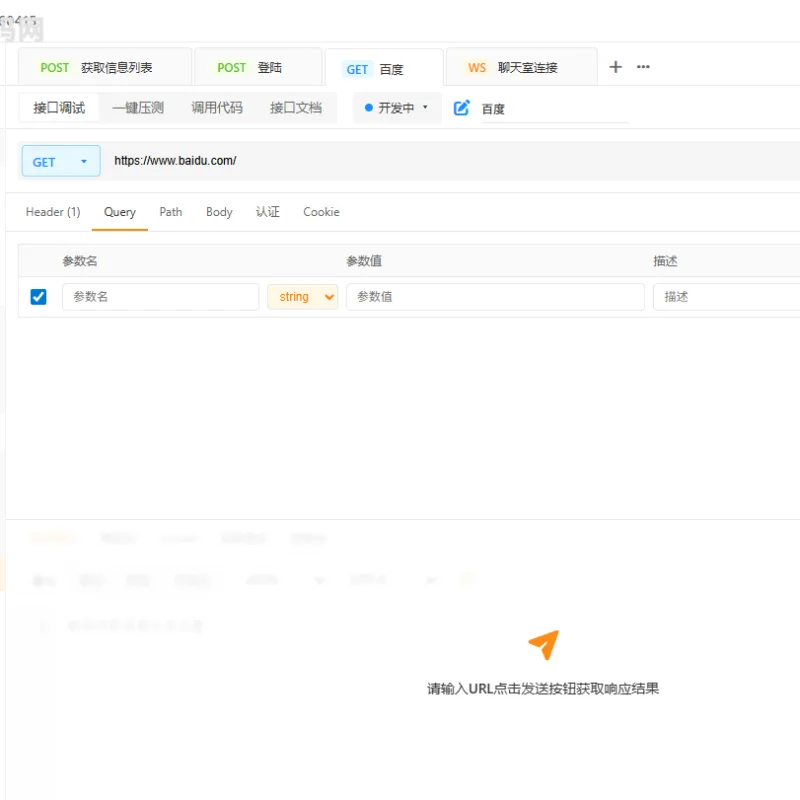Switch to Header (1) tab
Viewport: 800px width, 800px height.
coord(53,212)
